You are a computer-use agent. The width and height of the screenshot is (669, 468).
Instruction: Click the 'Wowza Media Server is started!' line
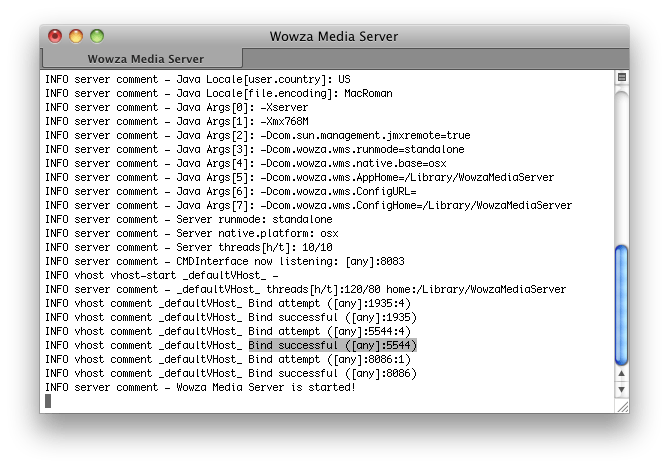point(201,387)
